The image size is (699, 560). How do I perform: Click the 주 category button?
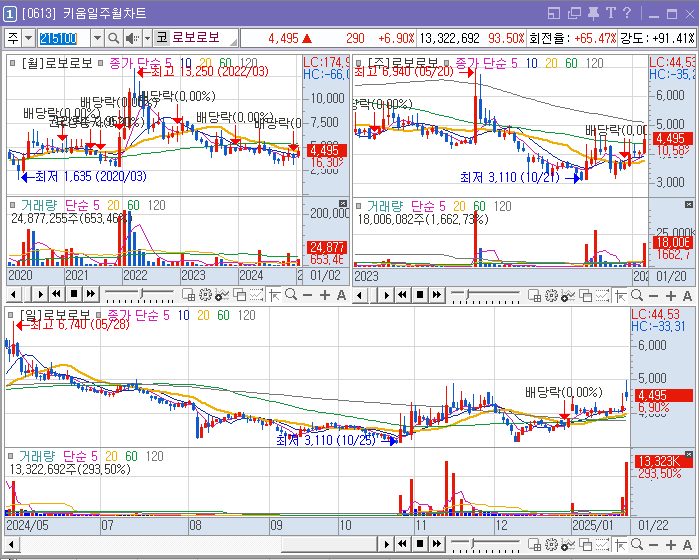(13, 38)
